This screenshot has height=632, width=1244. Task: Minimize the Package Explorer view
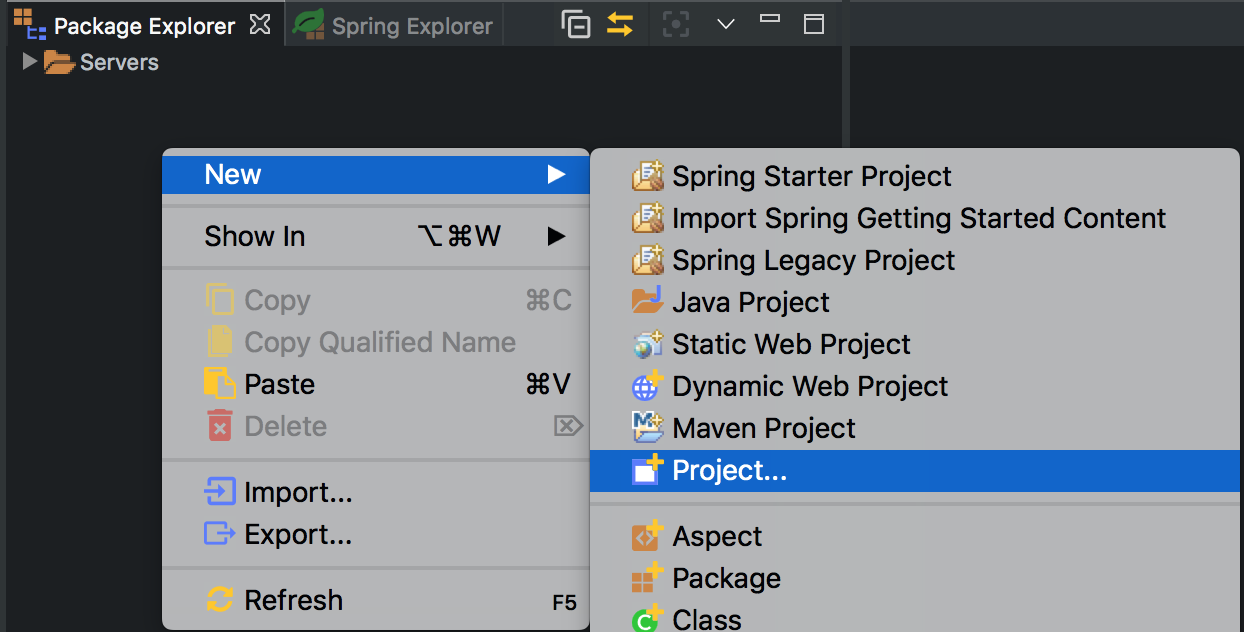(x=770, y=20)
